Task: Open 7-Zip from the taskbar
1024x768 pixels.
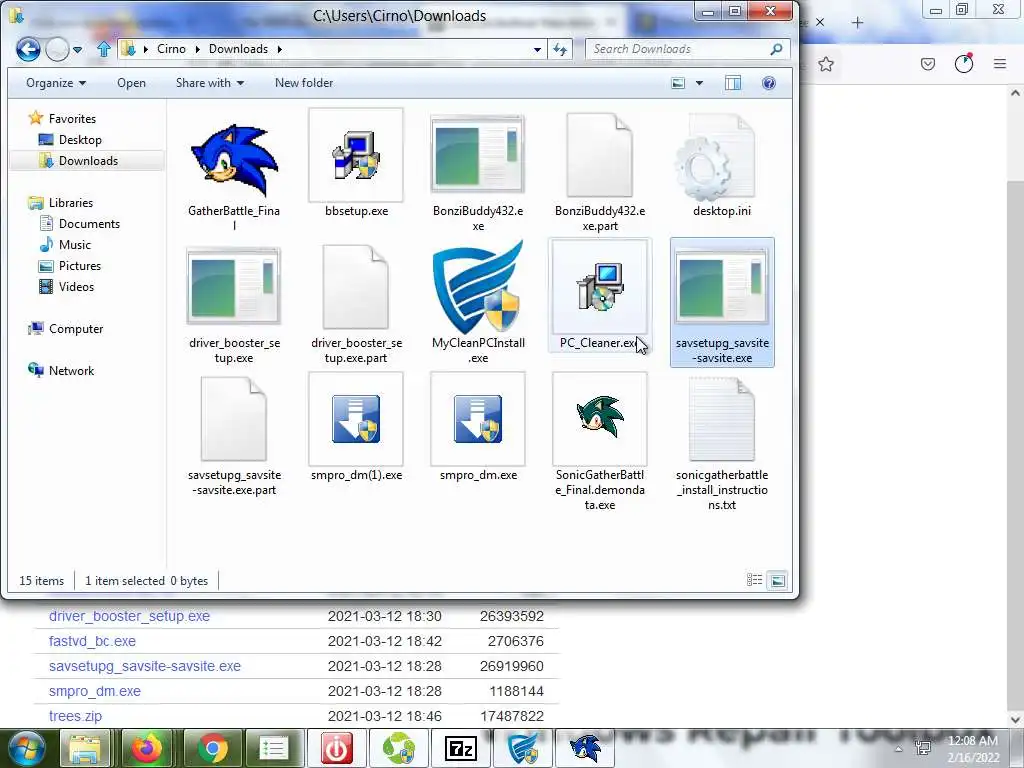Action: (x=460, y=748)
